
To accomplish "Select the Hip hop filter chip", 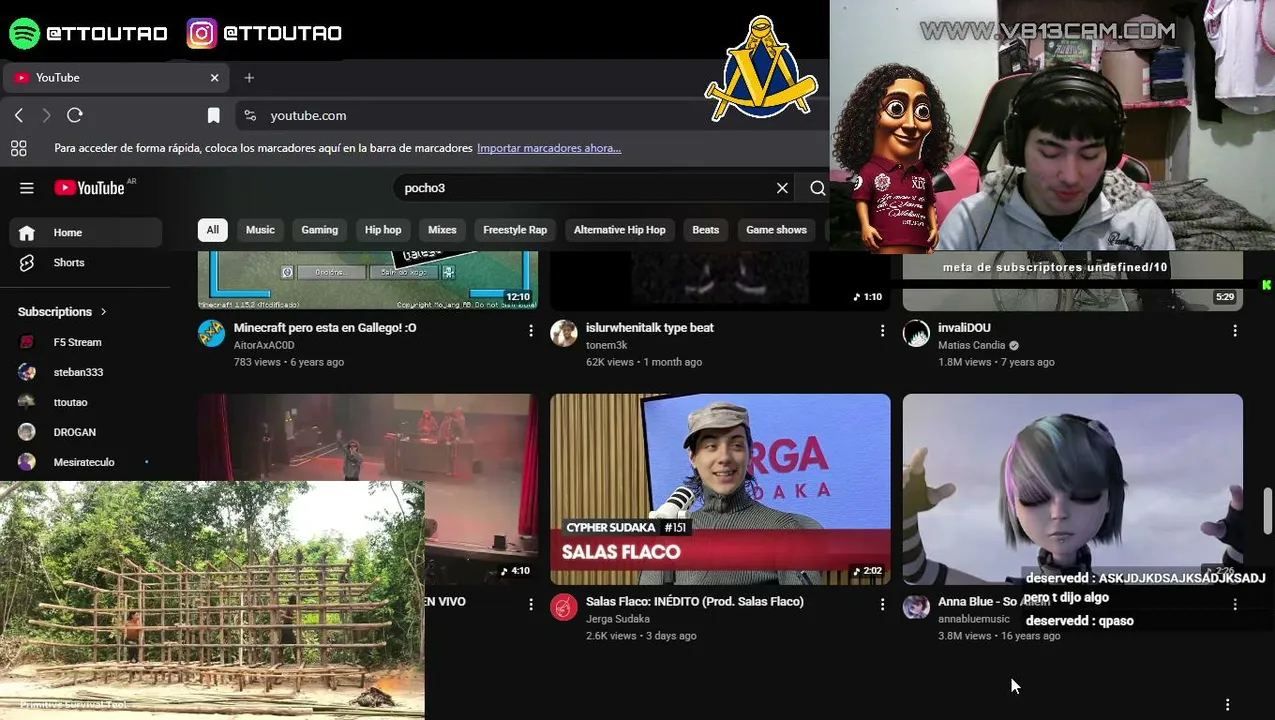I will point(383,230).
